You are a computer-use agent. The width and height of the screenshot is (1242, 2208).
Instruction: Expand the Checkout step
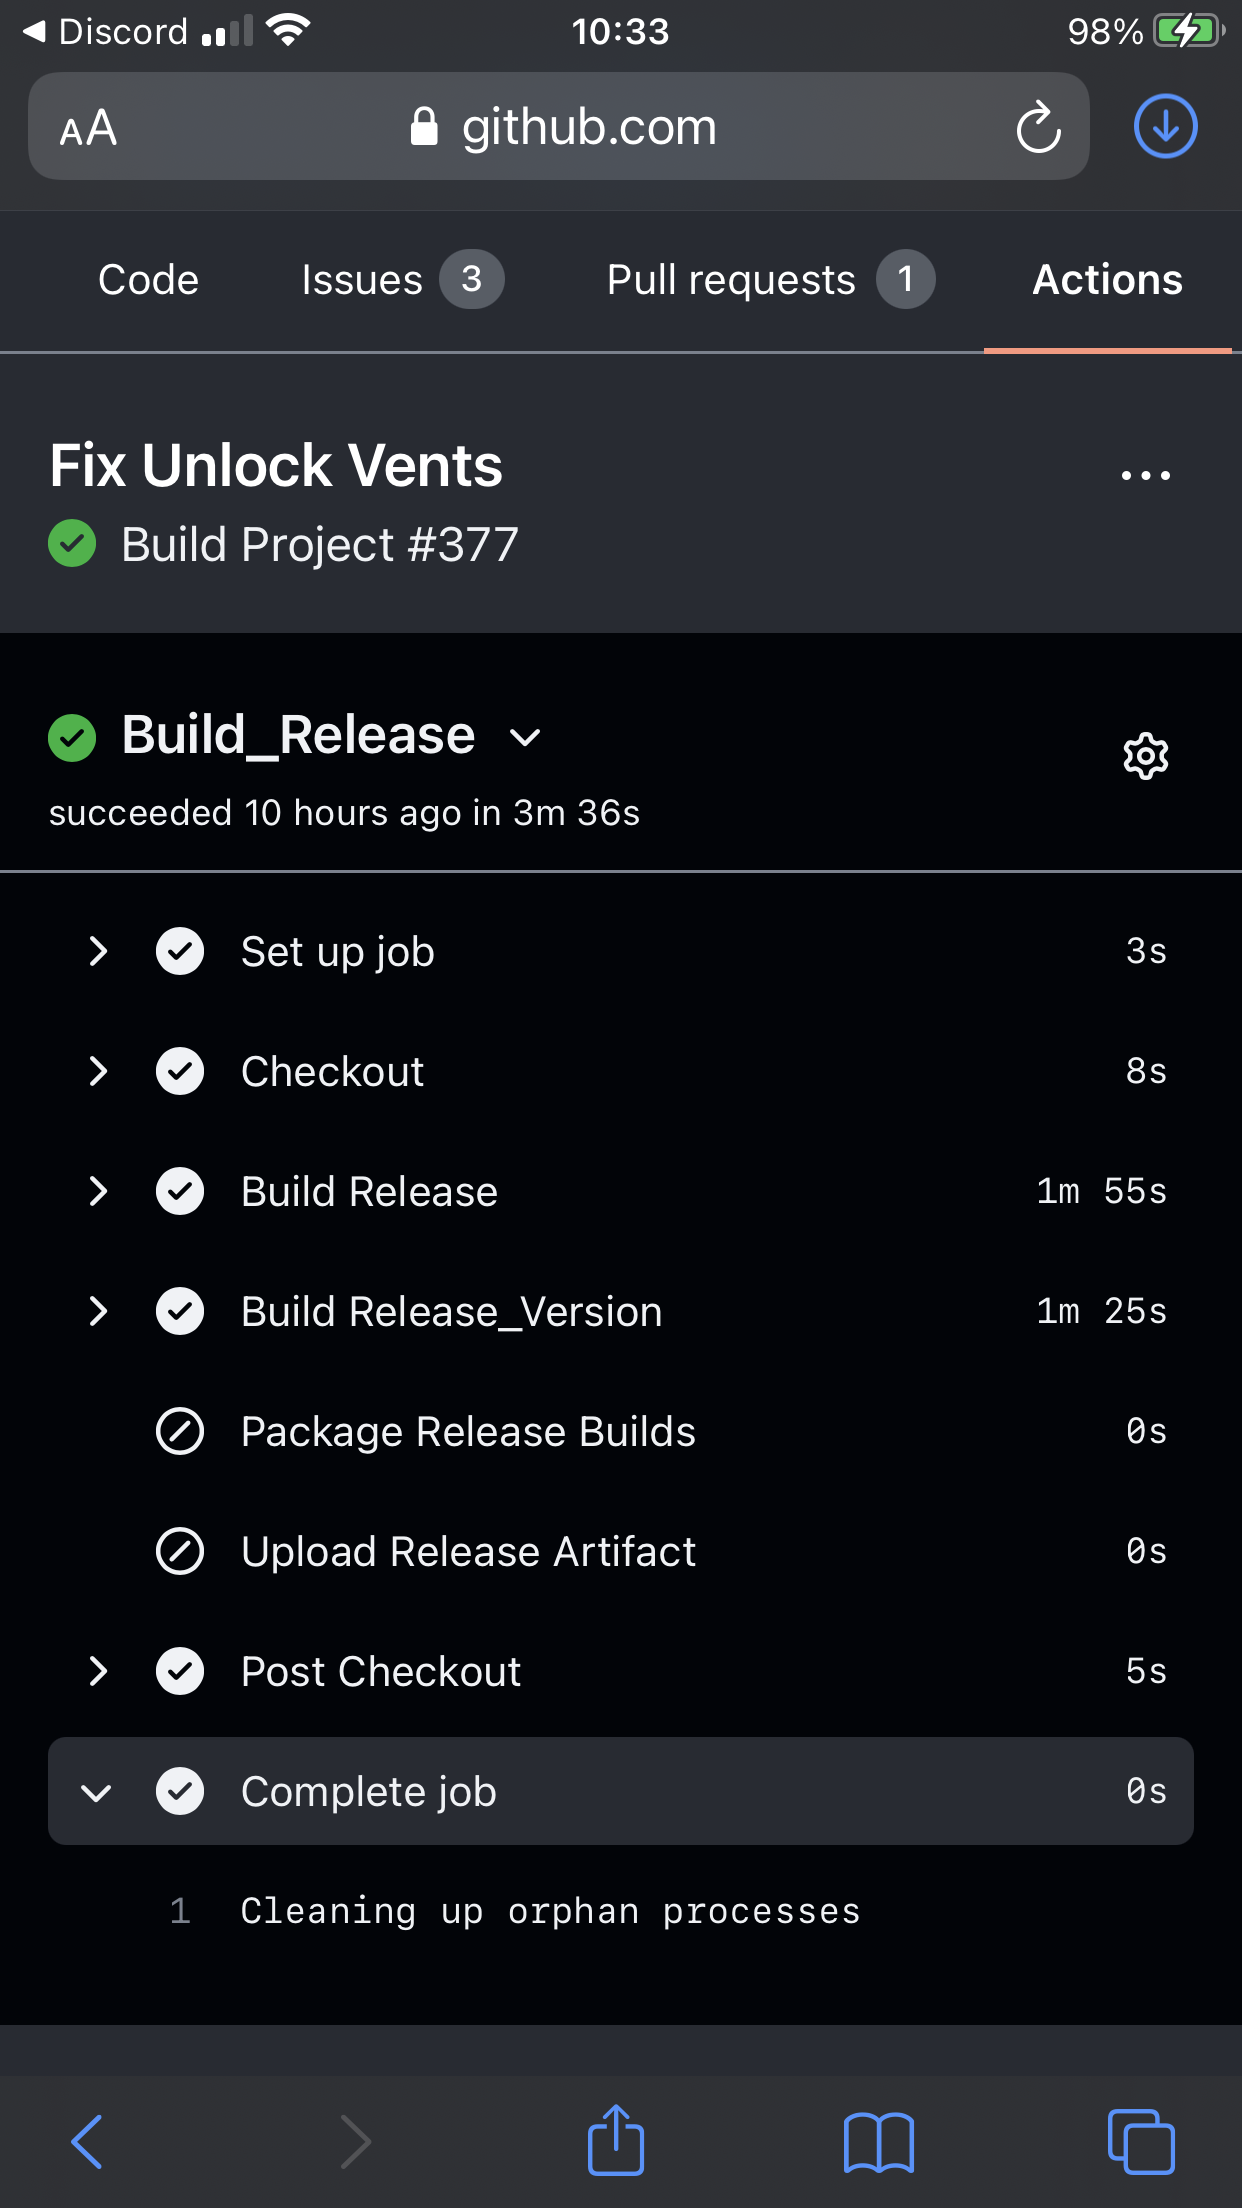pyautogui.click(x=97, y=1071)
